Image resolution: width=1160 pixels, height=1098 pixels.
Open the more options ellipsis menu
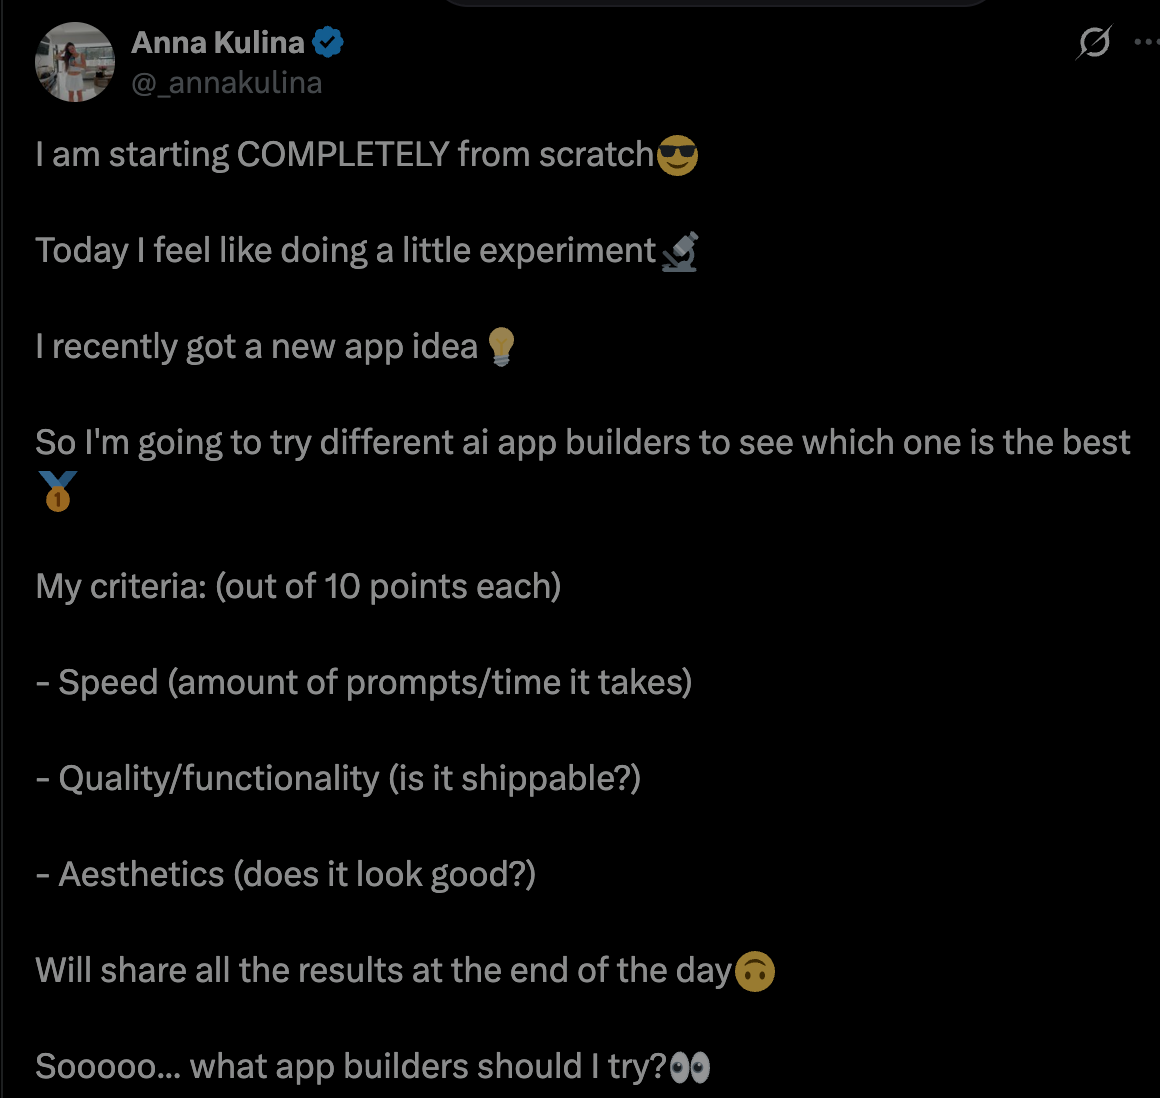click(1146, 43)
